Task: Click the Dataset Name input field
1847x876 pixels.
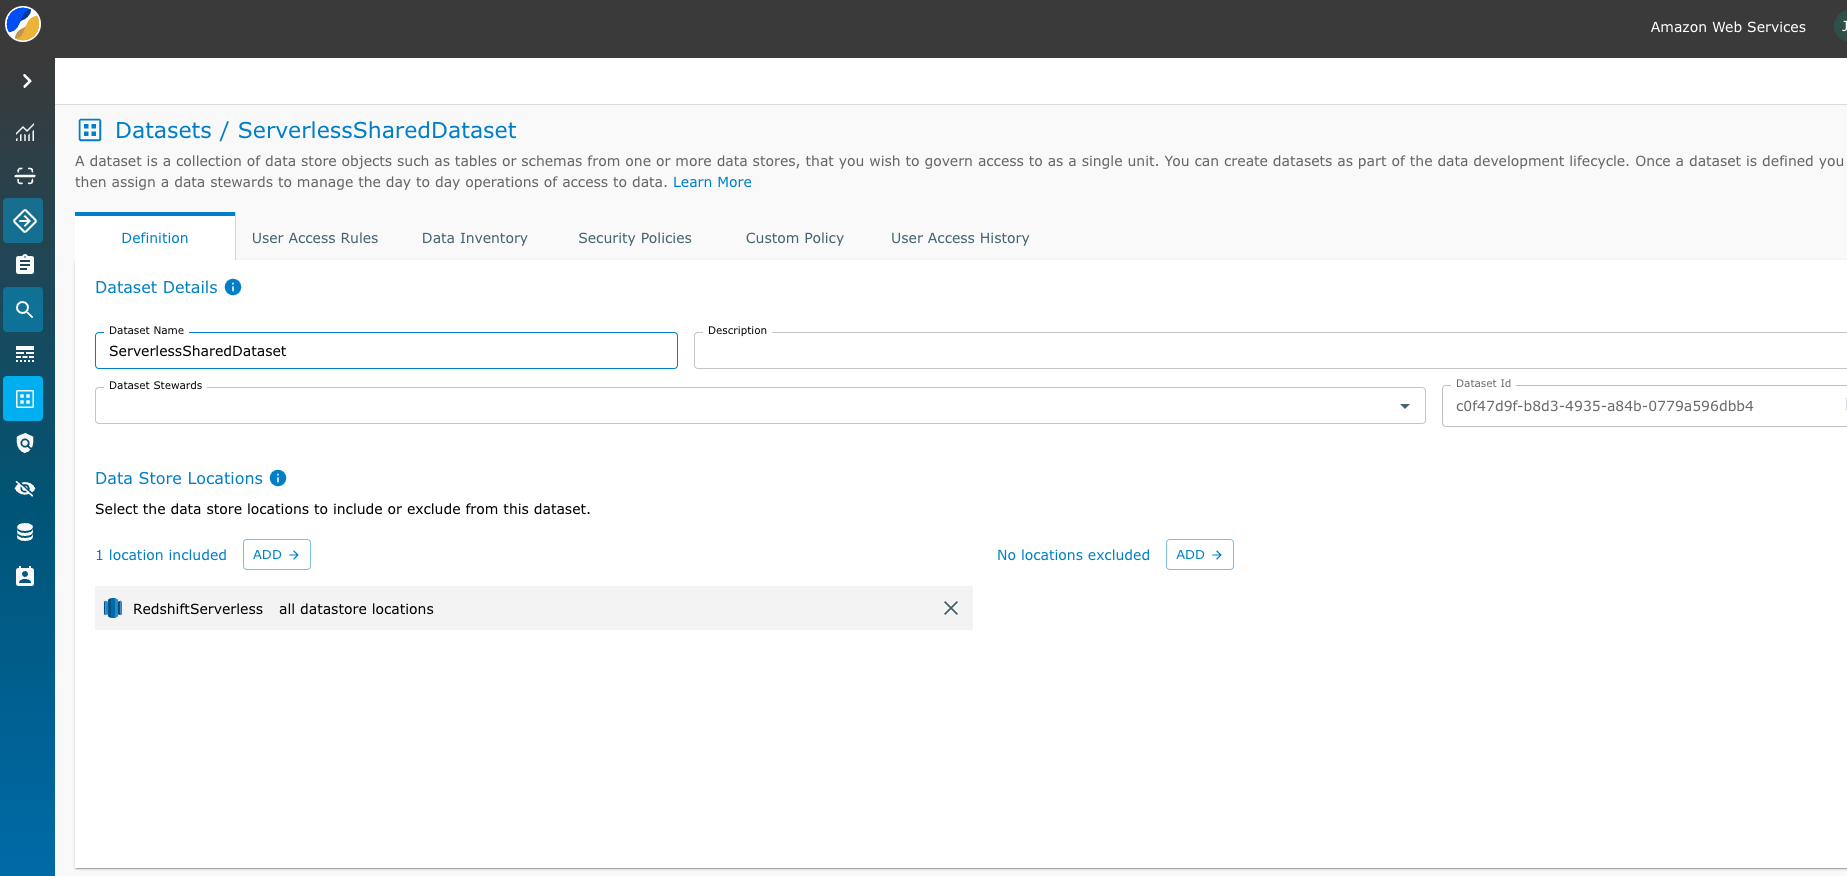Action: [386, 351]
